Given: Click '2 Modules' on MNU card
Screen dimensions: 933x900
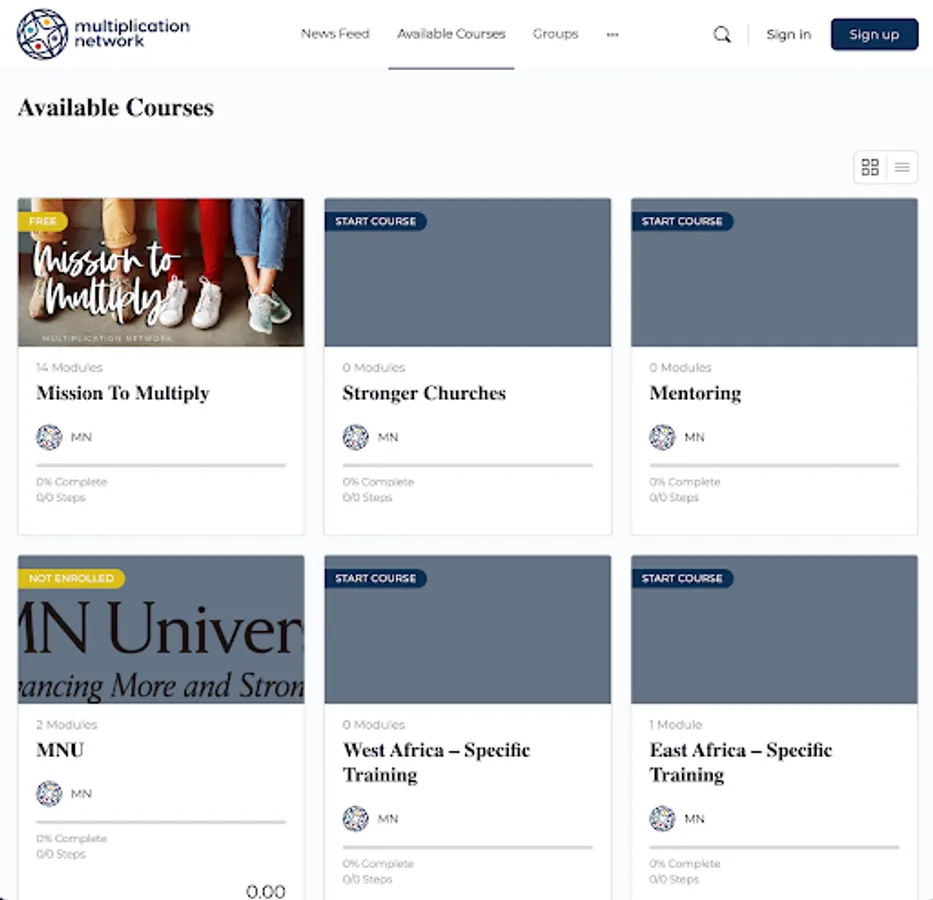Looking at the screenshot, I should coord(67,725).
